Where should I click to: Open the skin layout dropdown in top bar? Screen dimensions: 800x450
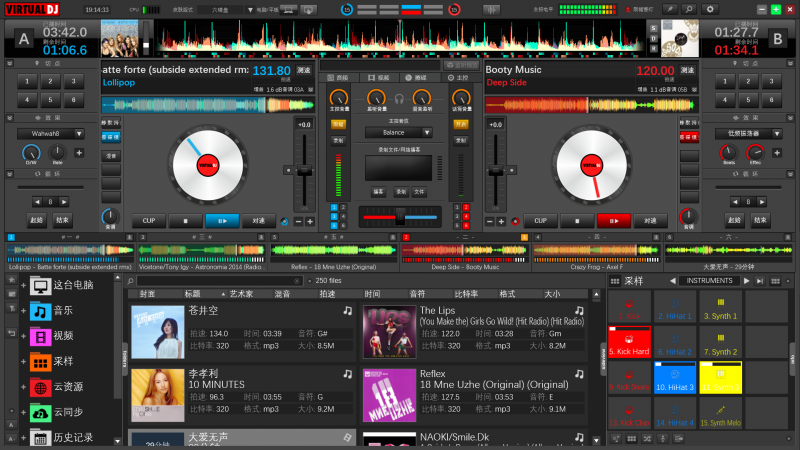click(250, 10)
